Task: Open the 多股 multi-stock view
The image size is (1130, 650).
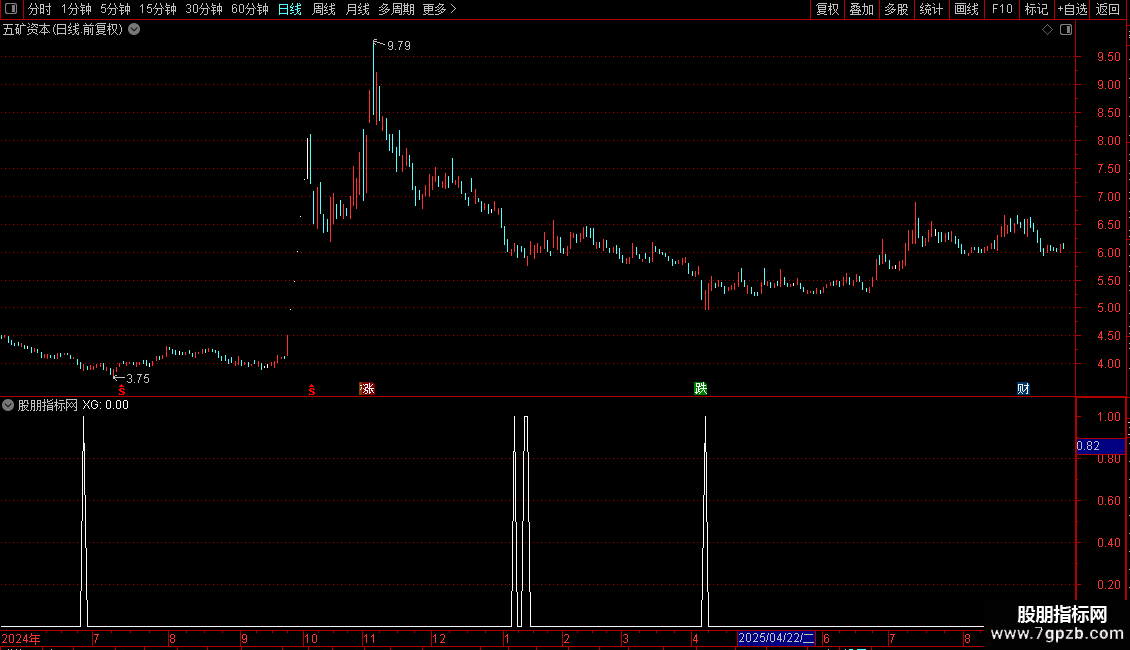Action: 896,9
